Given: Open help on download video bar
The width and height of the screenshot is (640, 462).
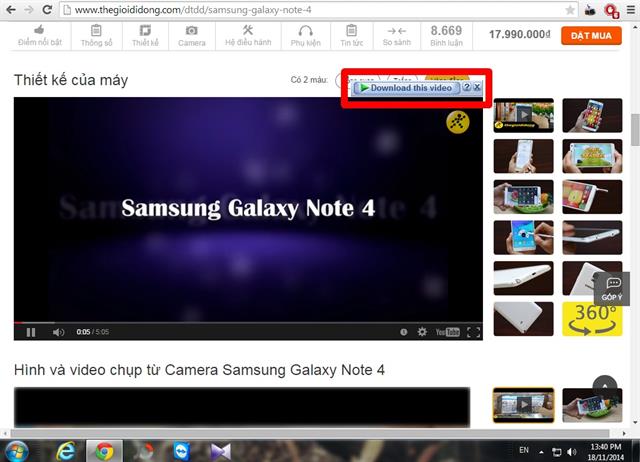Looking at the screenshot, I should click(467, 87).
